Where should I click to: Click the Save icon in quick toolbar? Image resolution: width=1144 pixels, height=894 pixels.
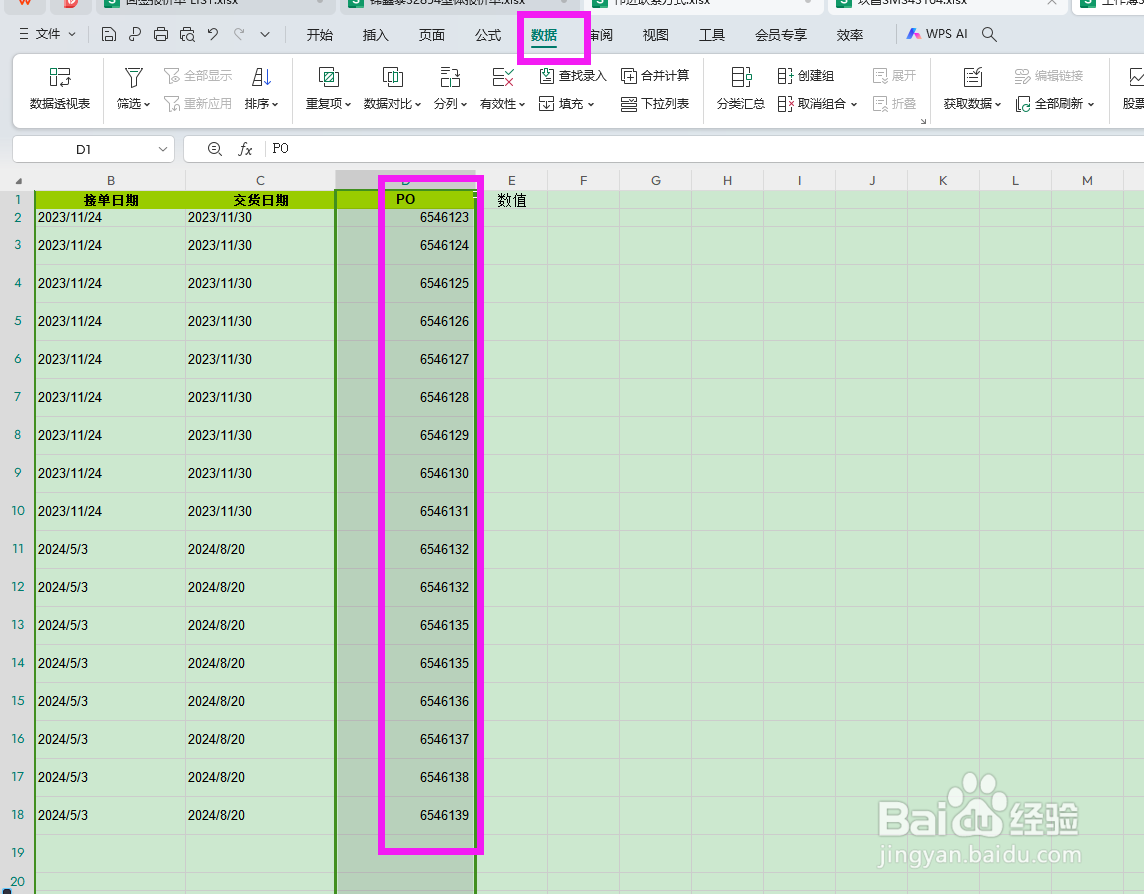pyautogui.click(x=109, y=34)
